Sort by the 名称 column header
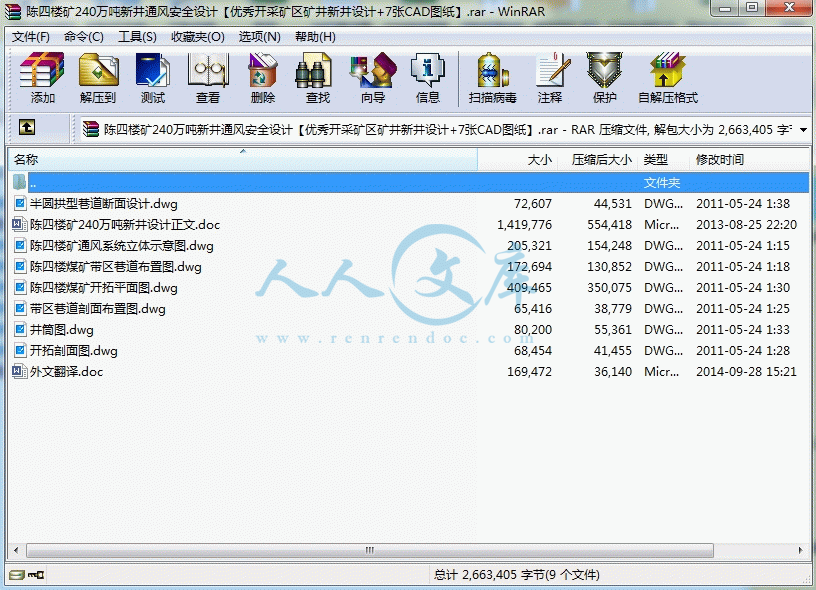Viewport: 816px width, 590px height. click(243, 159)
